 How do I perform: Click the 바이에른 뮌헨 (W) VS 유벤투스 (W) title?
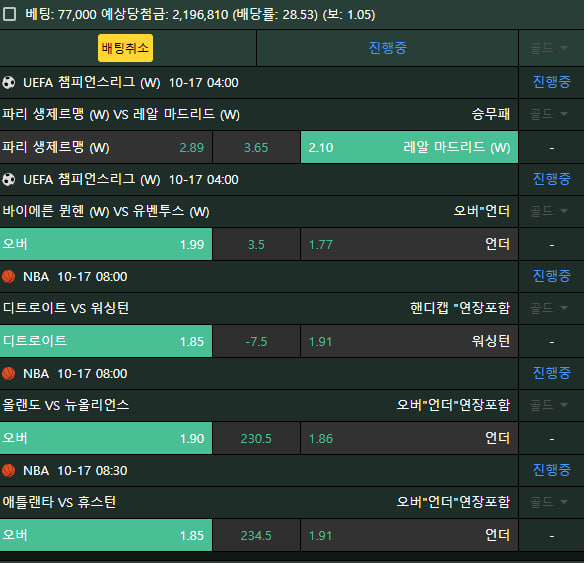[106, 211]
